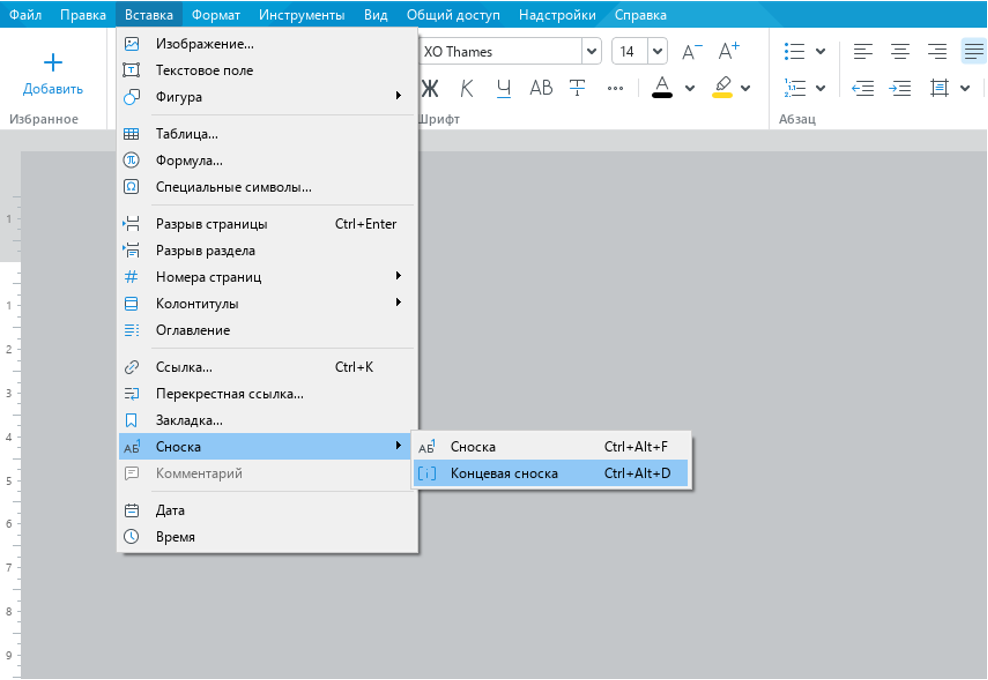
Task: Increase font size with A+ icon
Action: pyautogui.click(x=729, y=51)
